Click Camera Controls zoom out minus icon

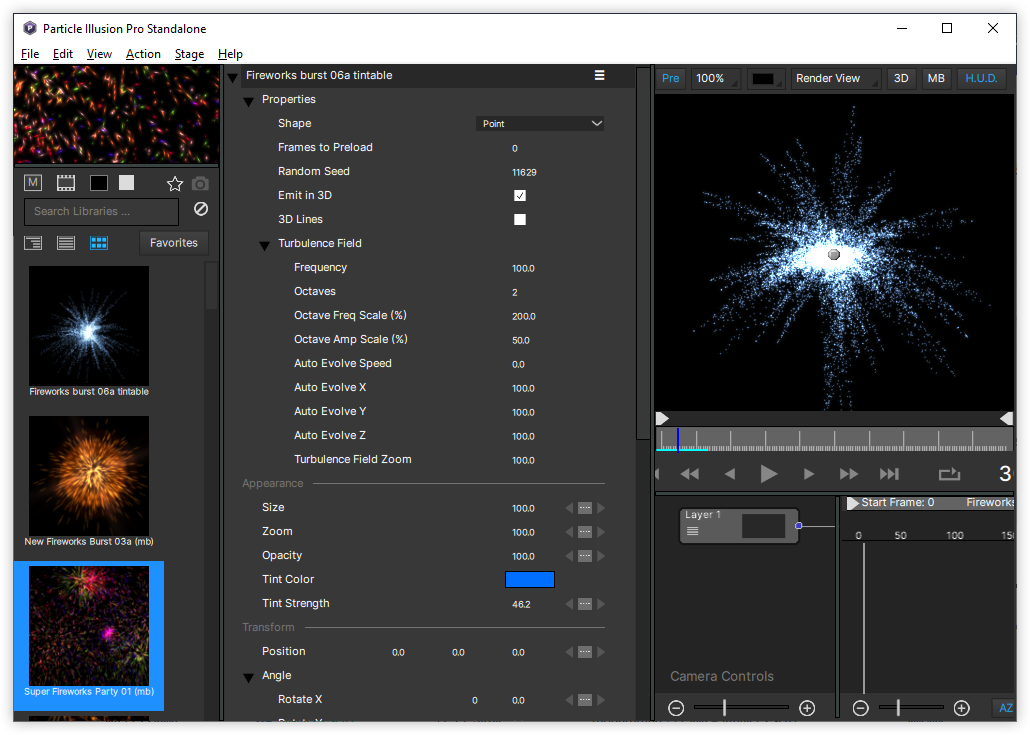click(676, 707)
